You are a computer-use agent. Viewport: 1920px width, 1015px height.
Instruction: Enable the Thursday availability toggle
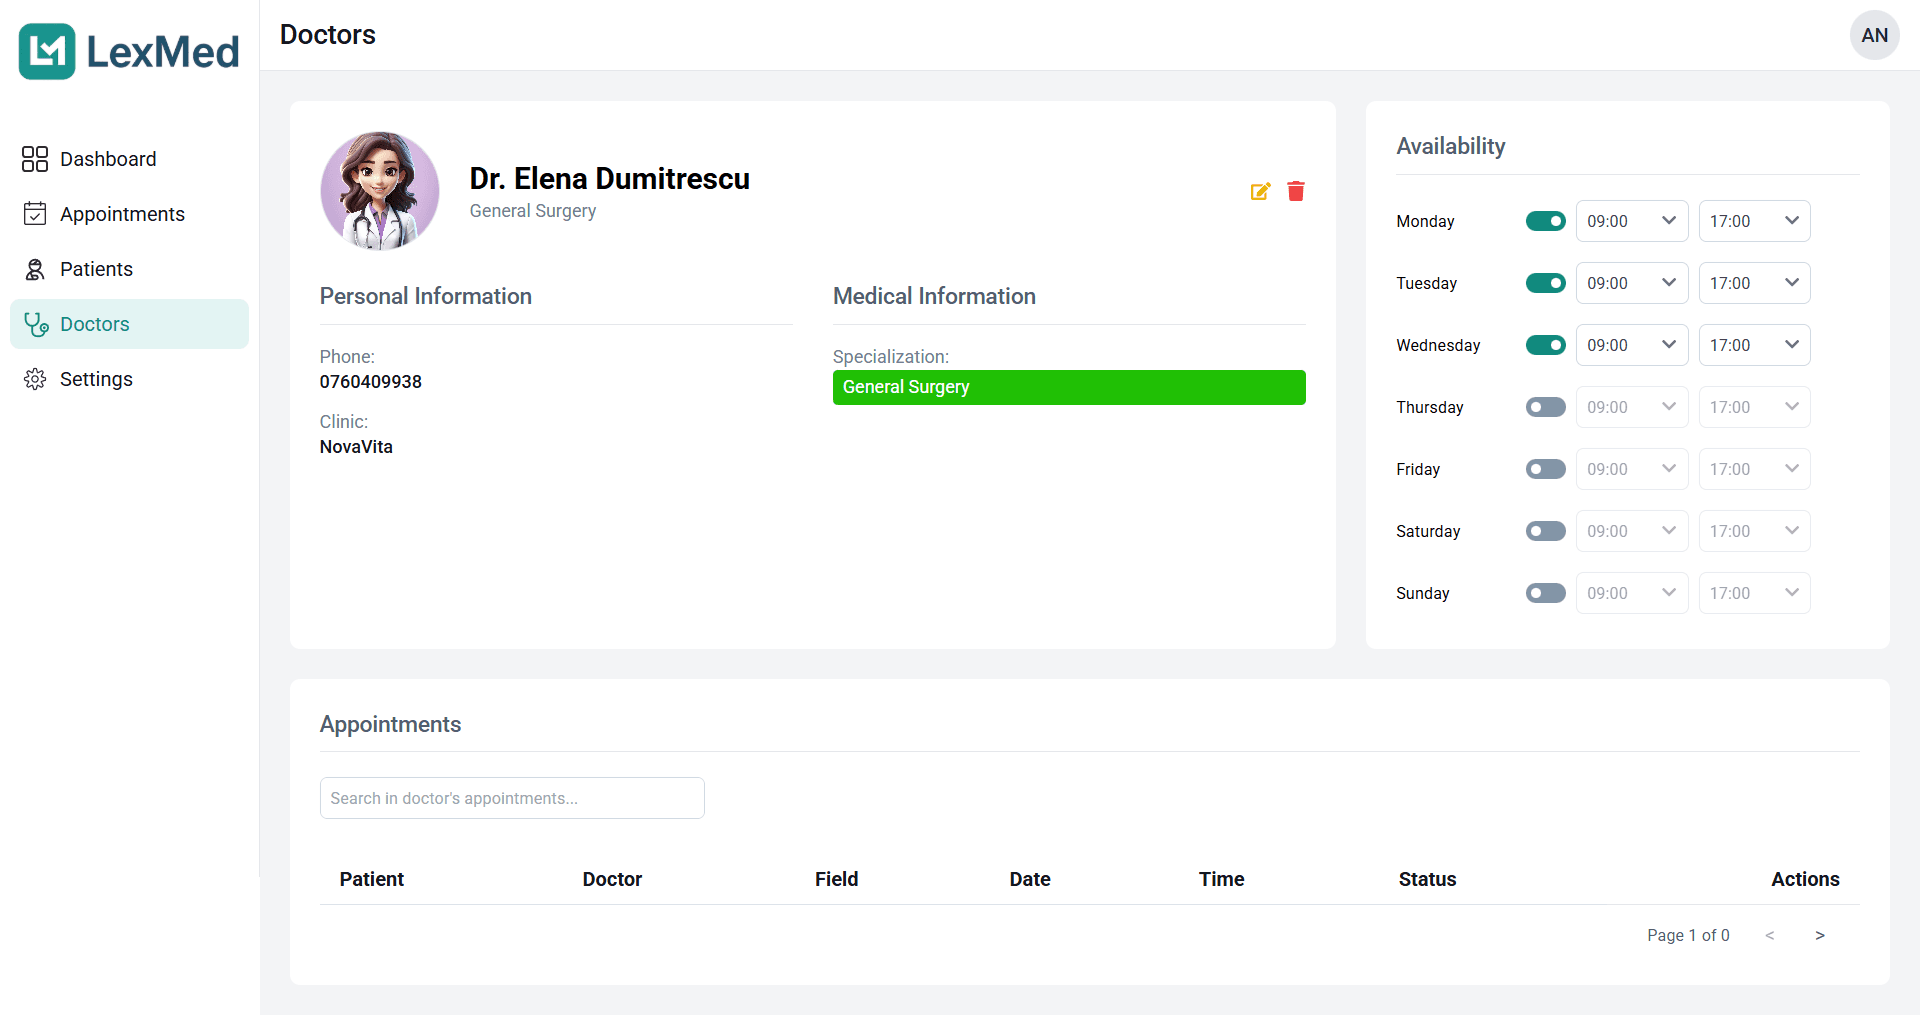(x=1545, y=407)
